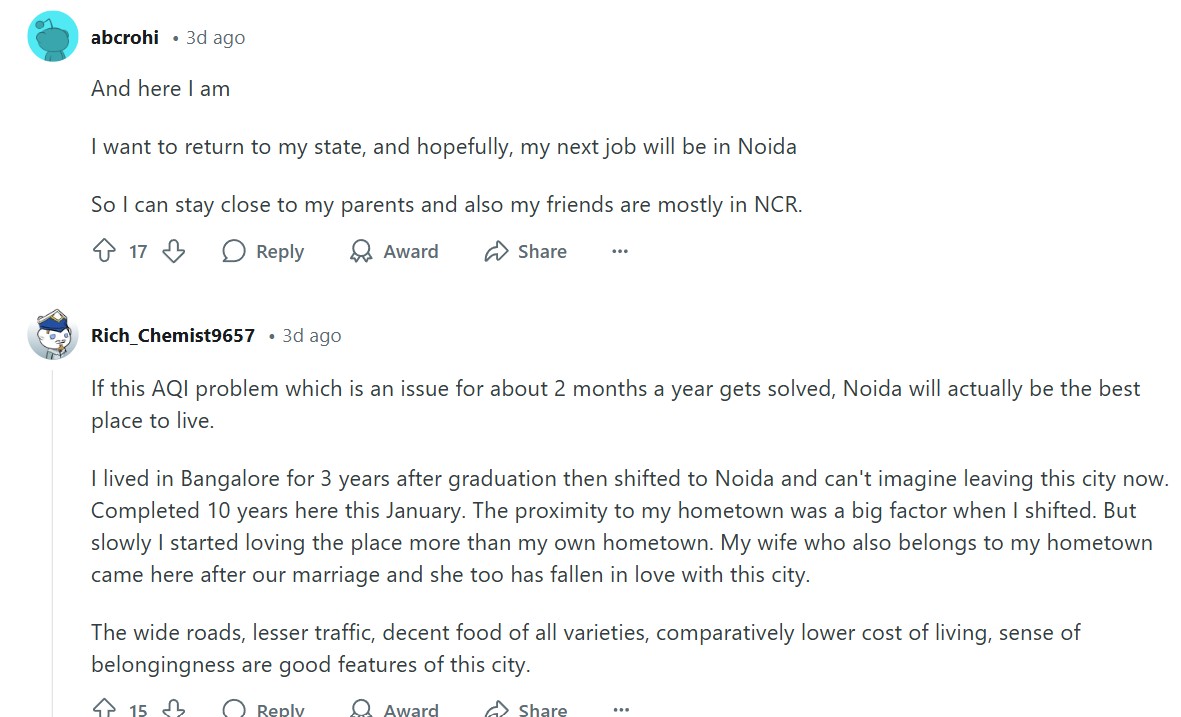The height and width of the screenshot is (717, 1181).
Task: Upvote Rich_Chemist9657's comment
Action: pos(104,708)
